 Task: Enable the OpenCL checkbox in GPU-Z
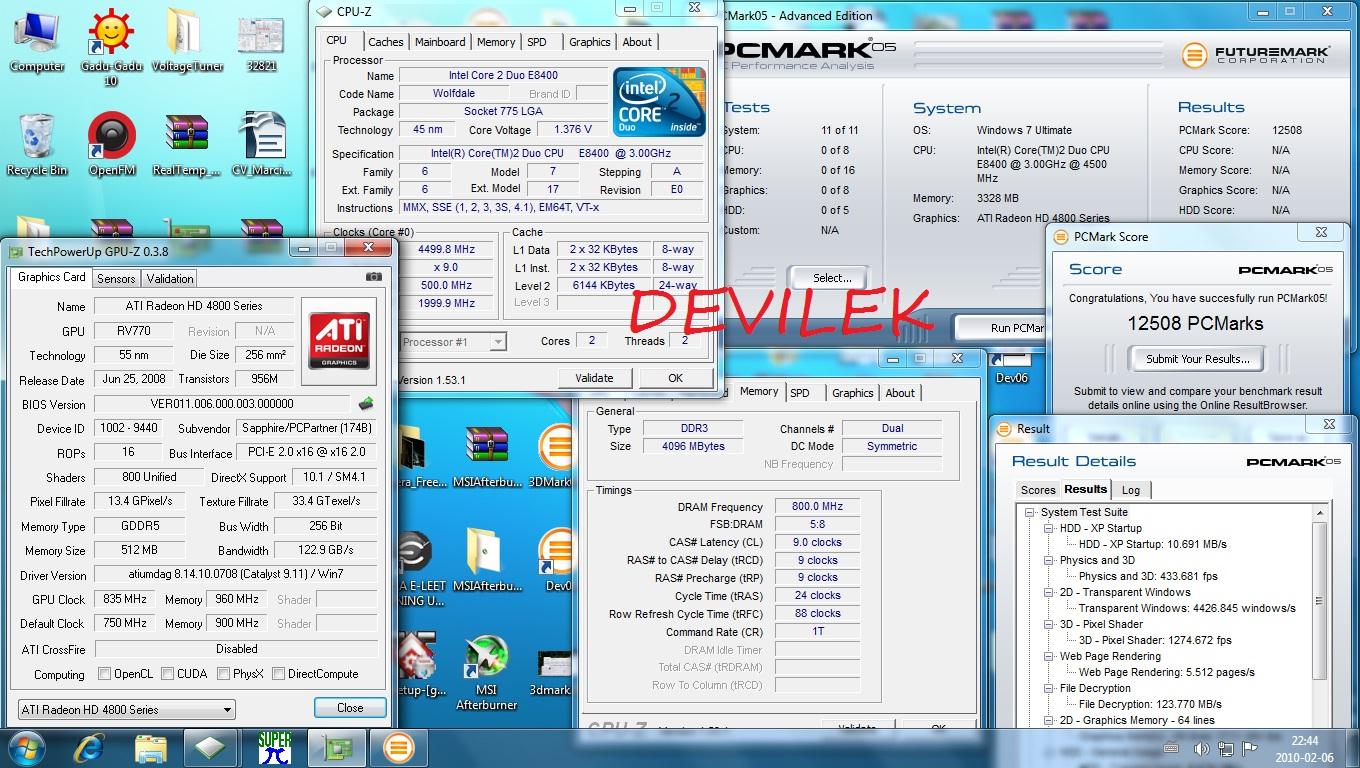click(x=104, y=674)
